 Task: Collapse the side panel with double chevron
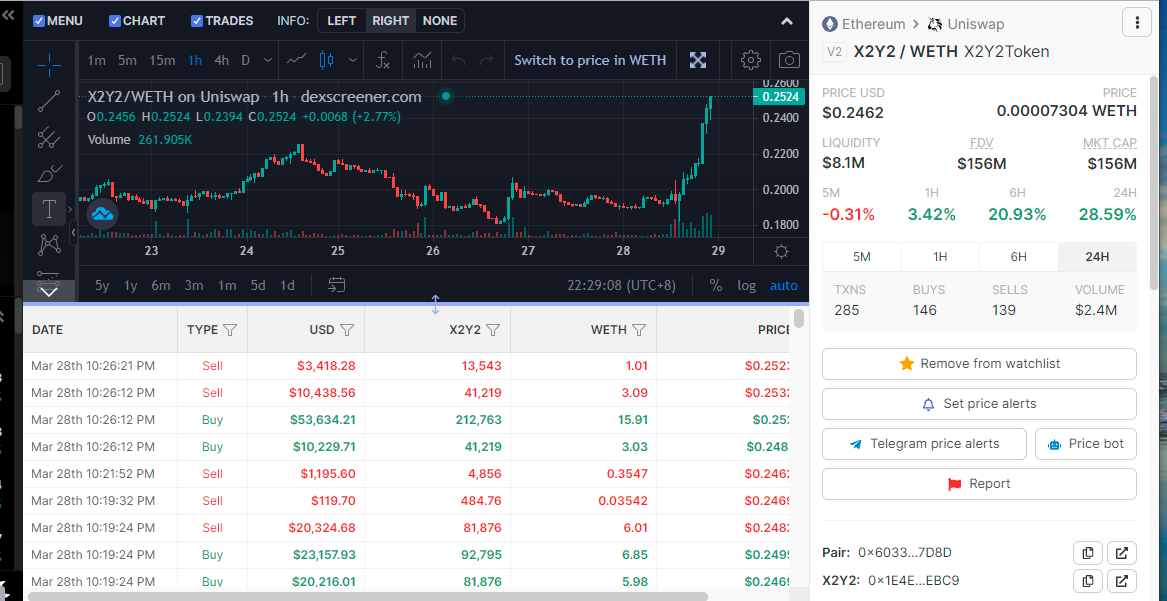tap(8, 15)
